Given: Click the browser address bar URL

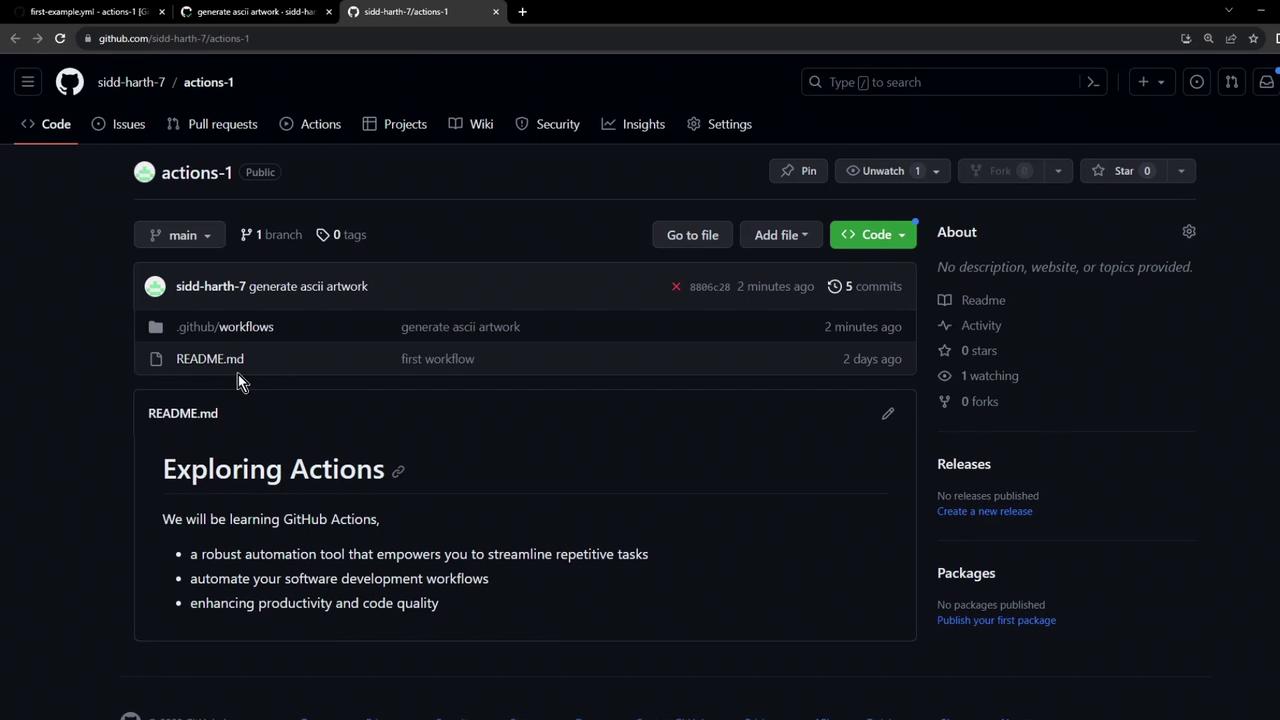Looking at the screenshot, I should (174, 38).
